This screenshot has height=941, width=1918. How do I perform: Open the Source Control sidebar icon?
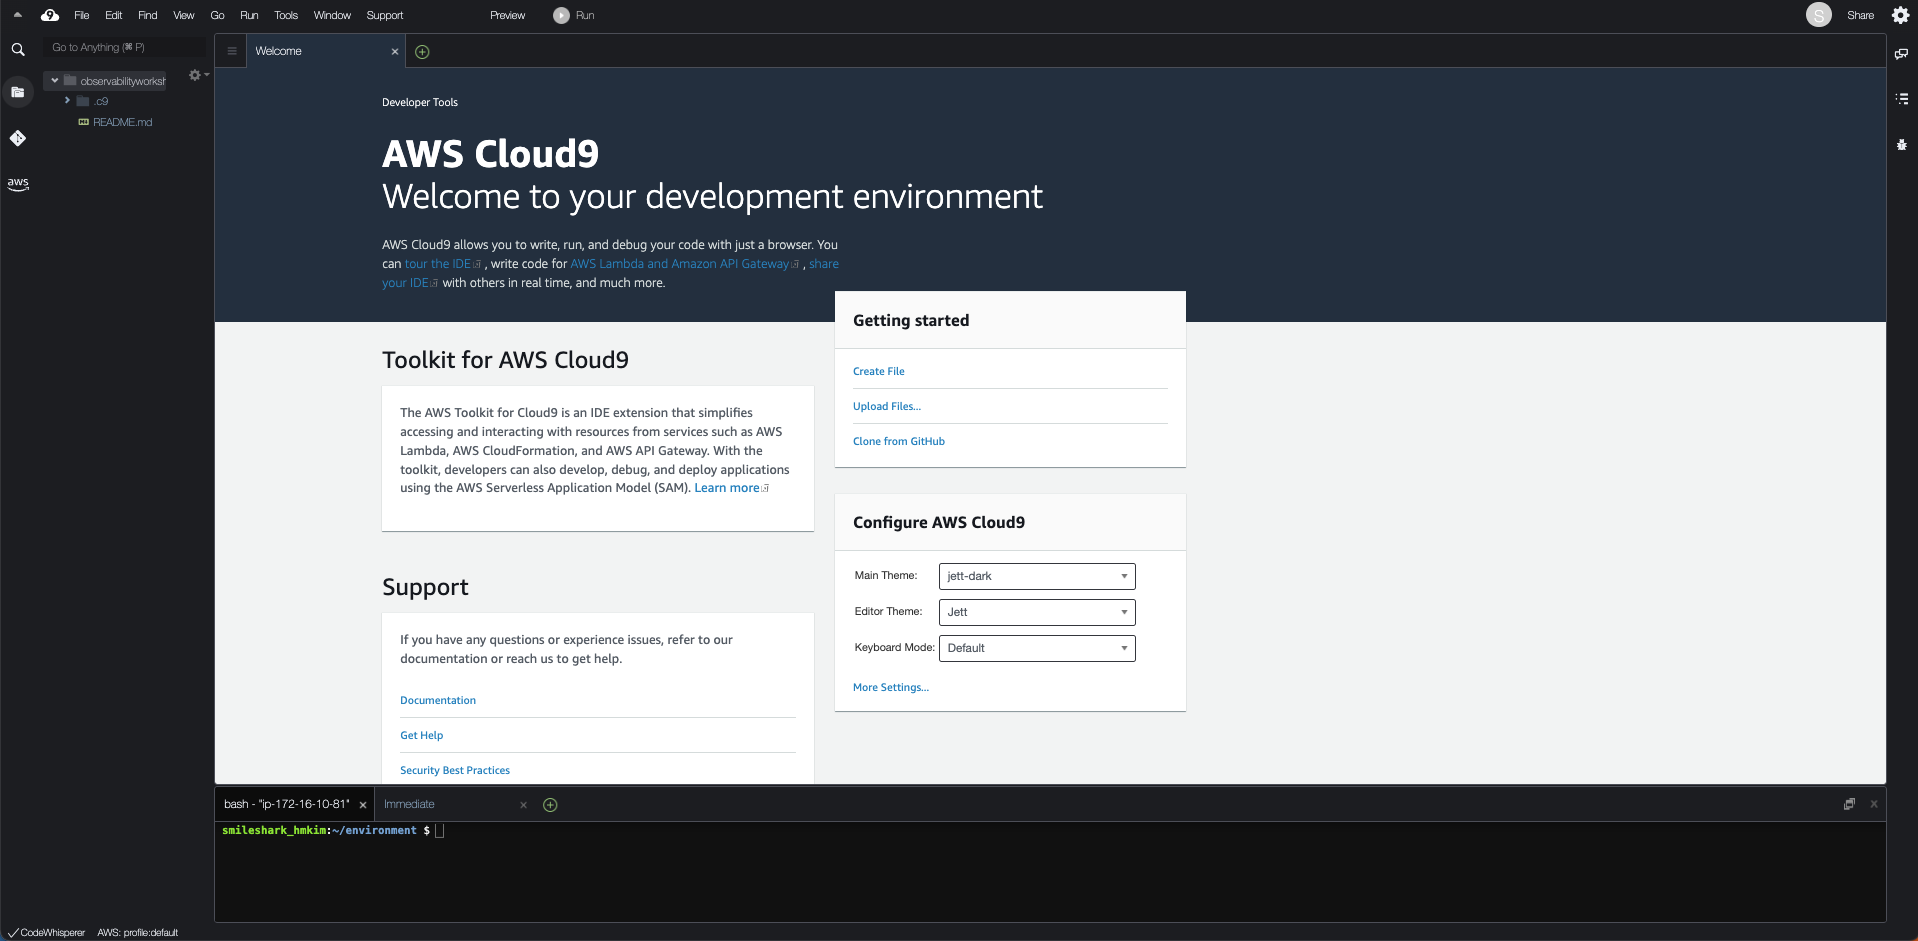18,138
